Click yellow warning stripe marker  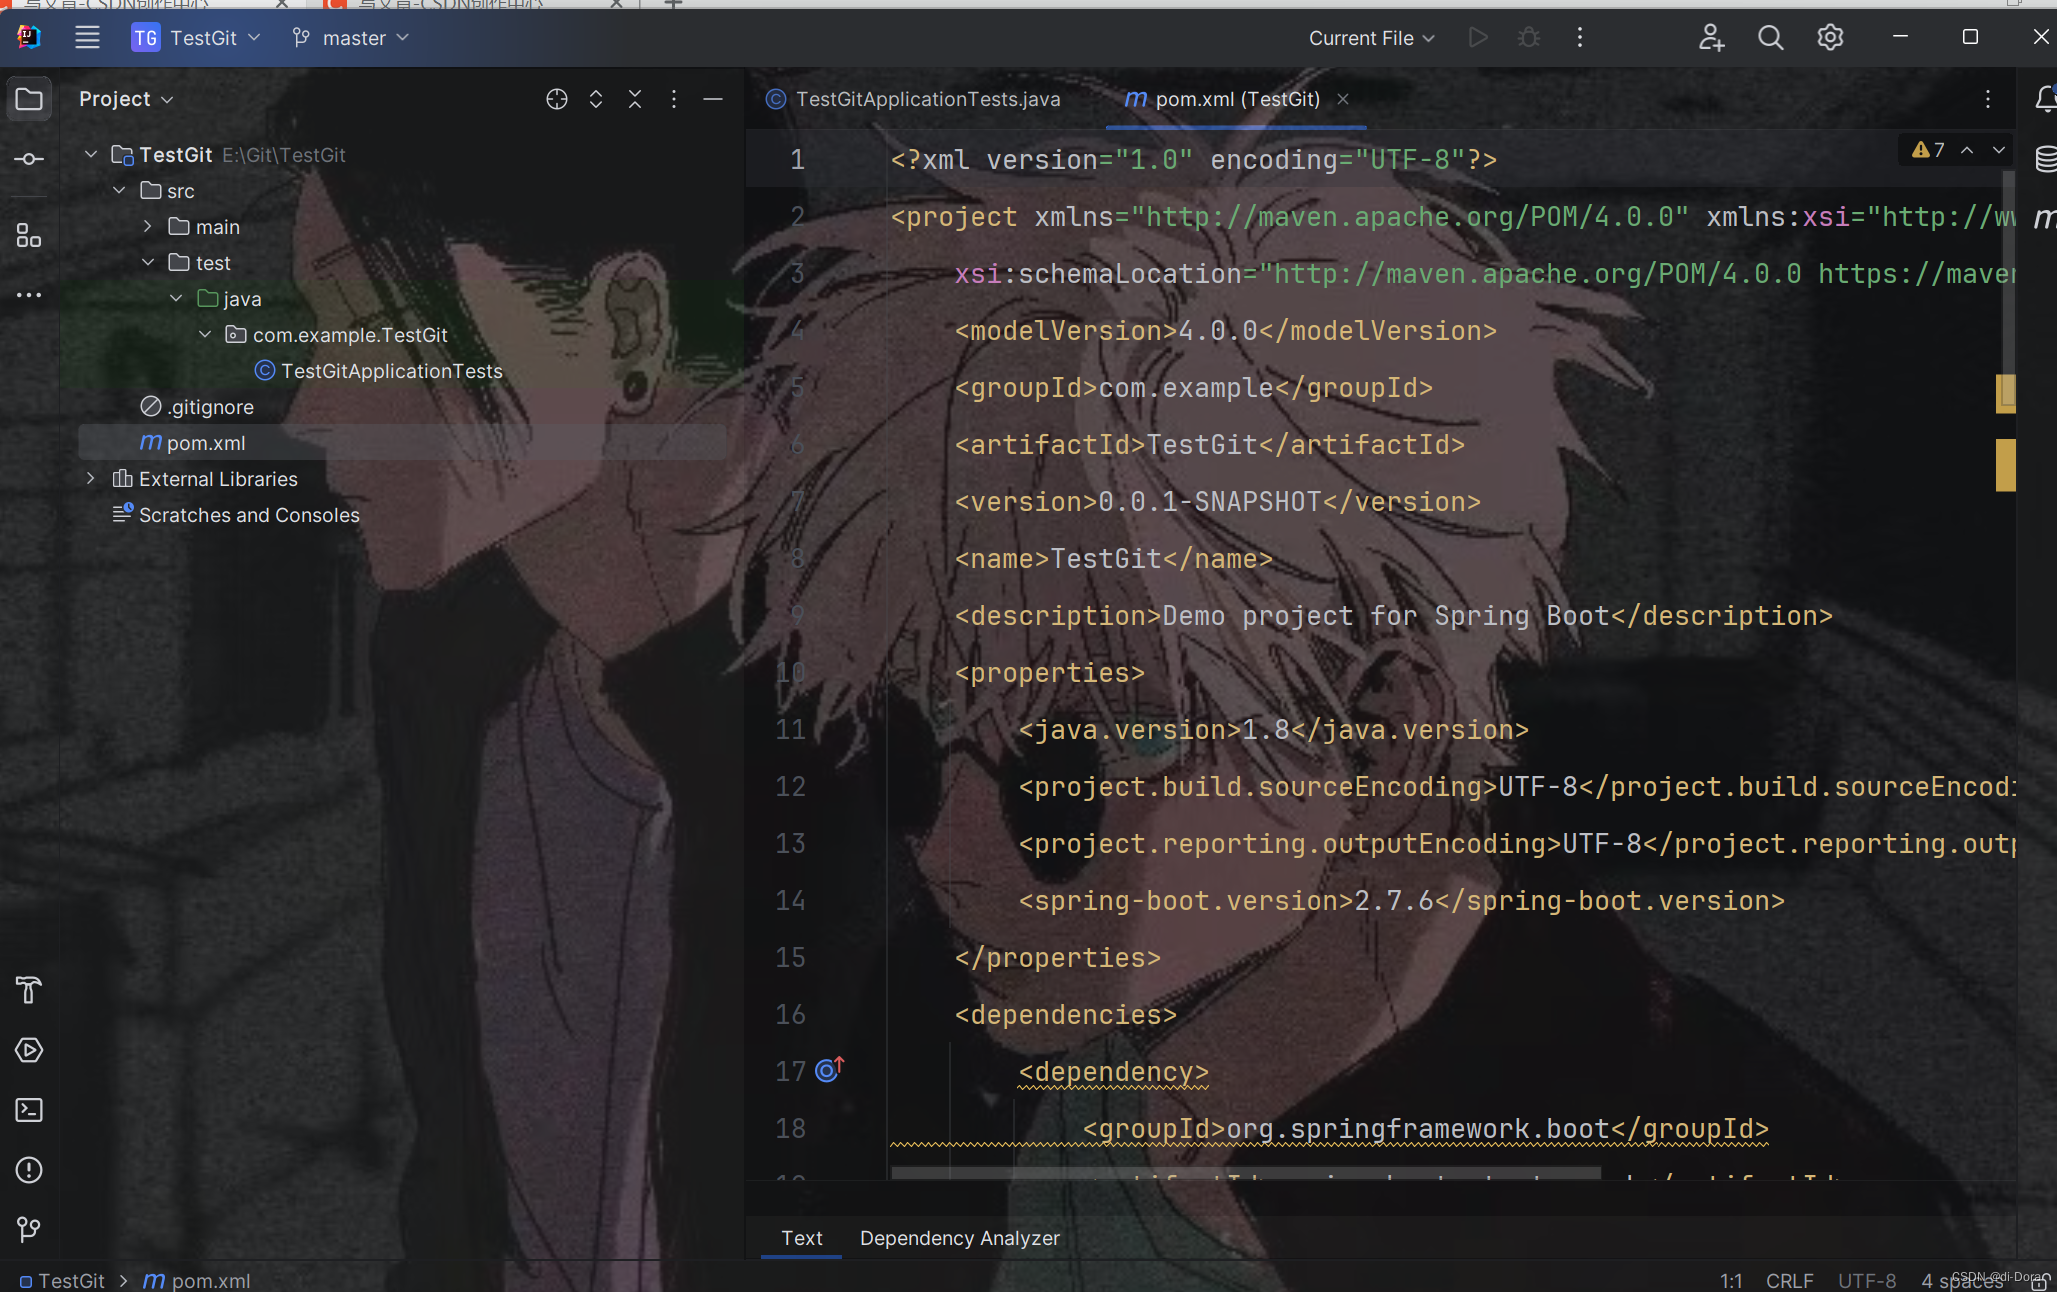point(2006,465)
